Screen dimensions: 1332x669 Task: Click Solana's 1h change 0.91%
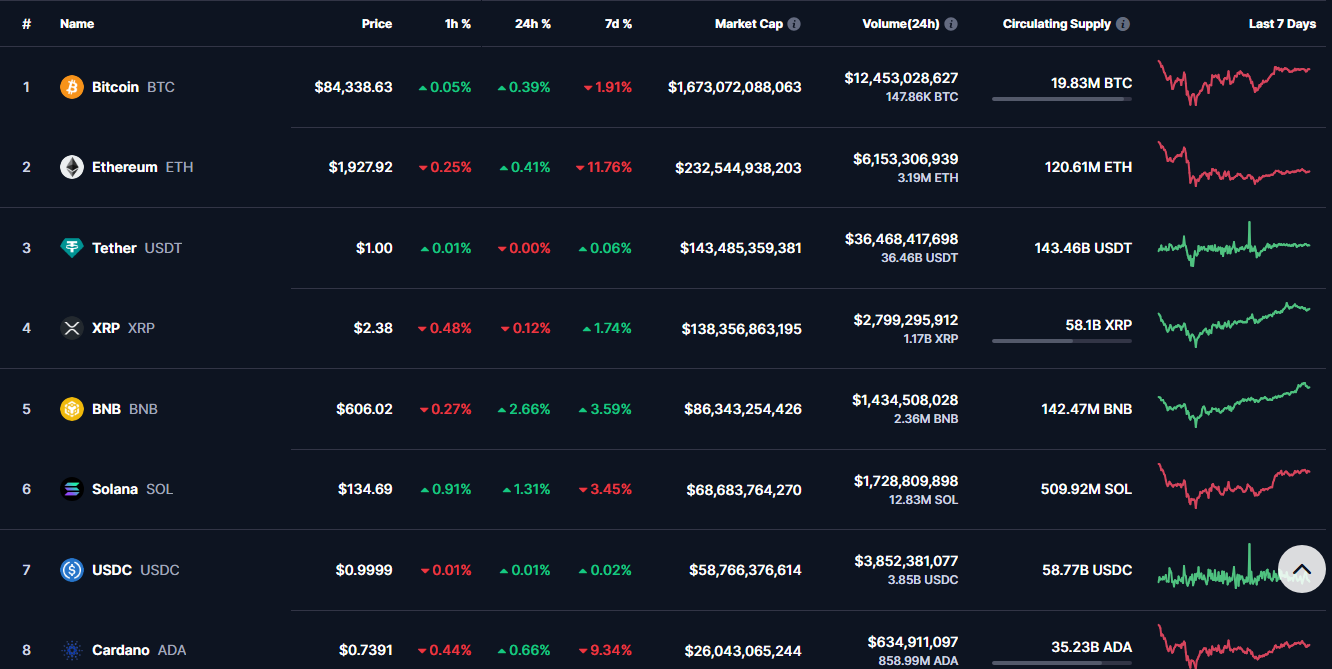click(x=445, y=489)
